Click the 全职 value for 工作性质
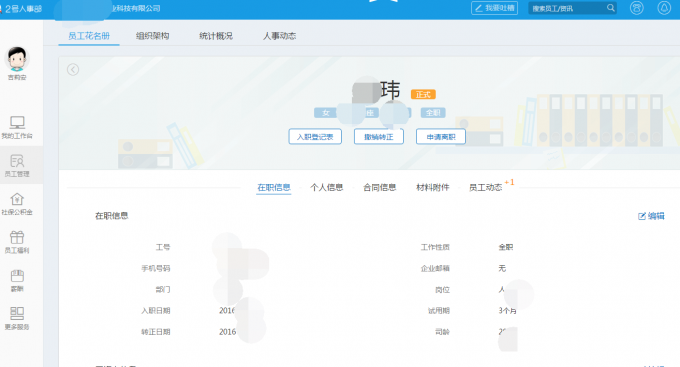680x367 pixels. 506,247
